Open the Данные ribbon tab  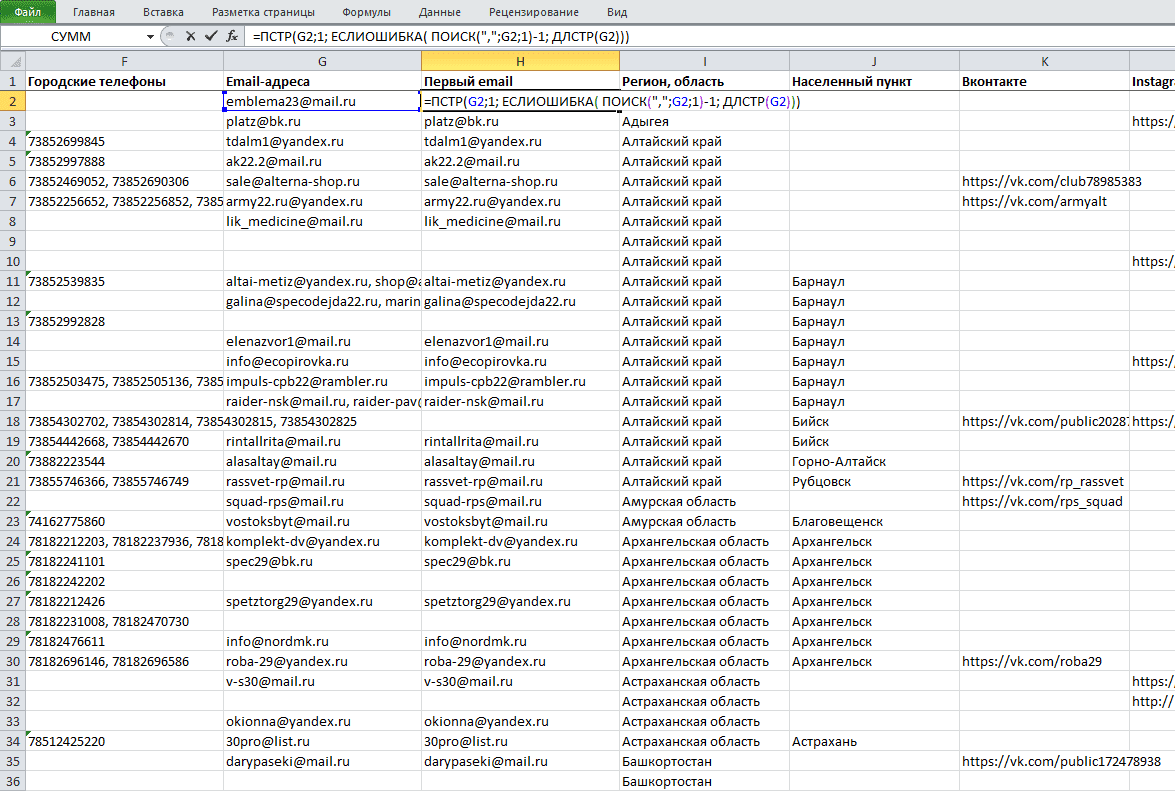pyautogui.click(x=440, y=12)
